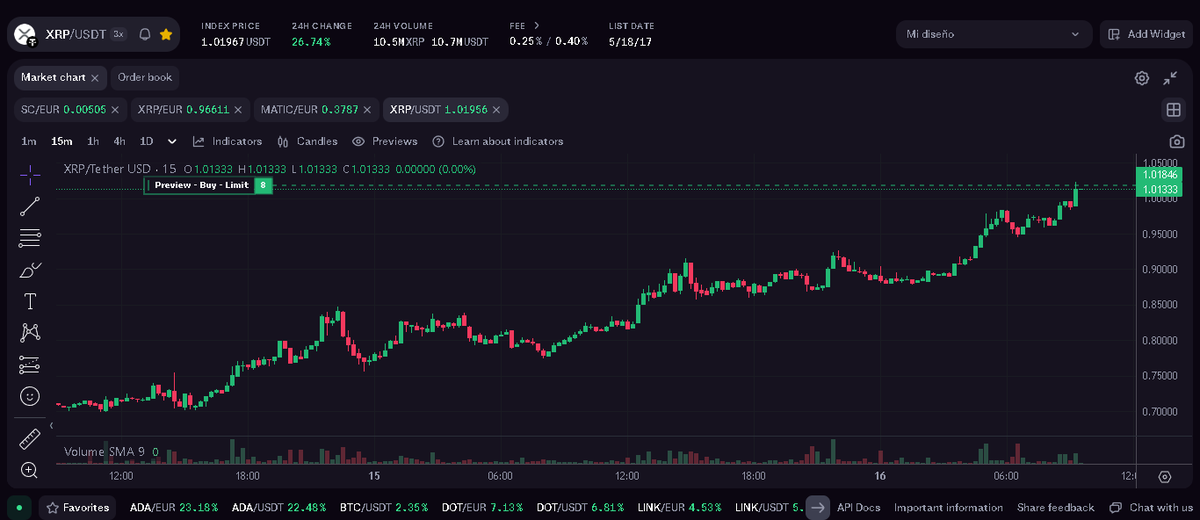Open the Favorites list button

click(78, 507)
